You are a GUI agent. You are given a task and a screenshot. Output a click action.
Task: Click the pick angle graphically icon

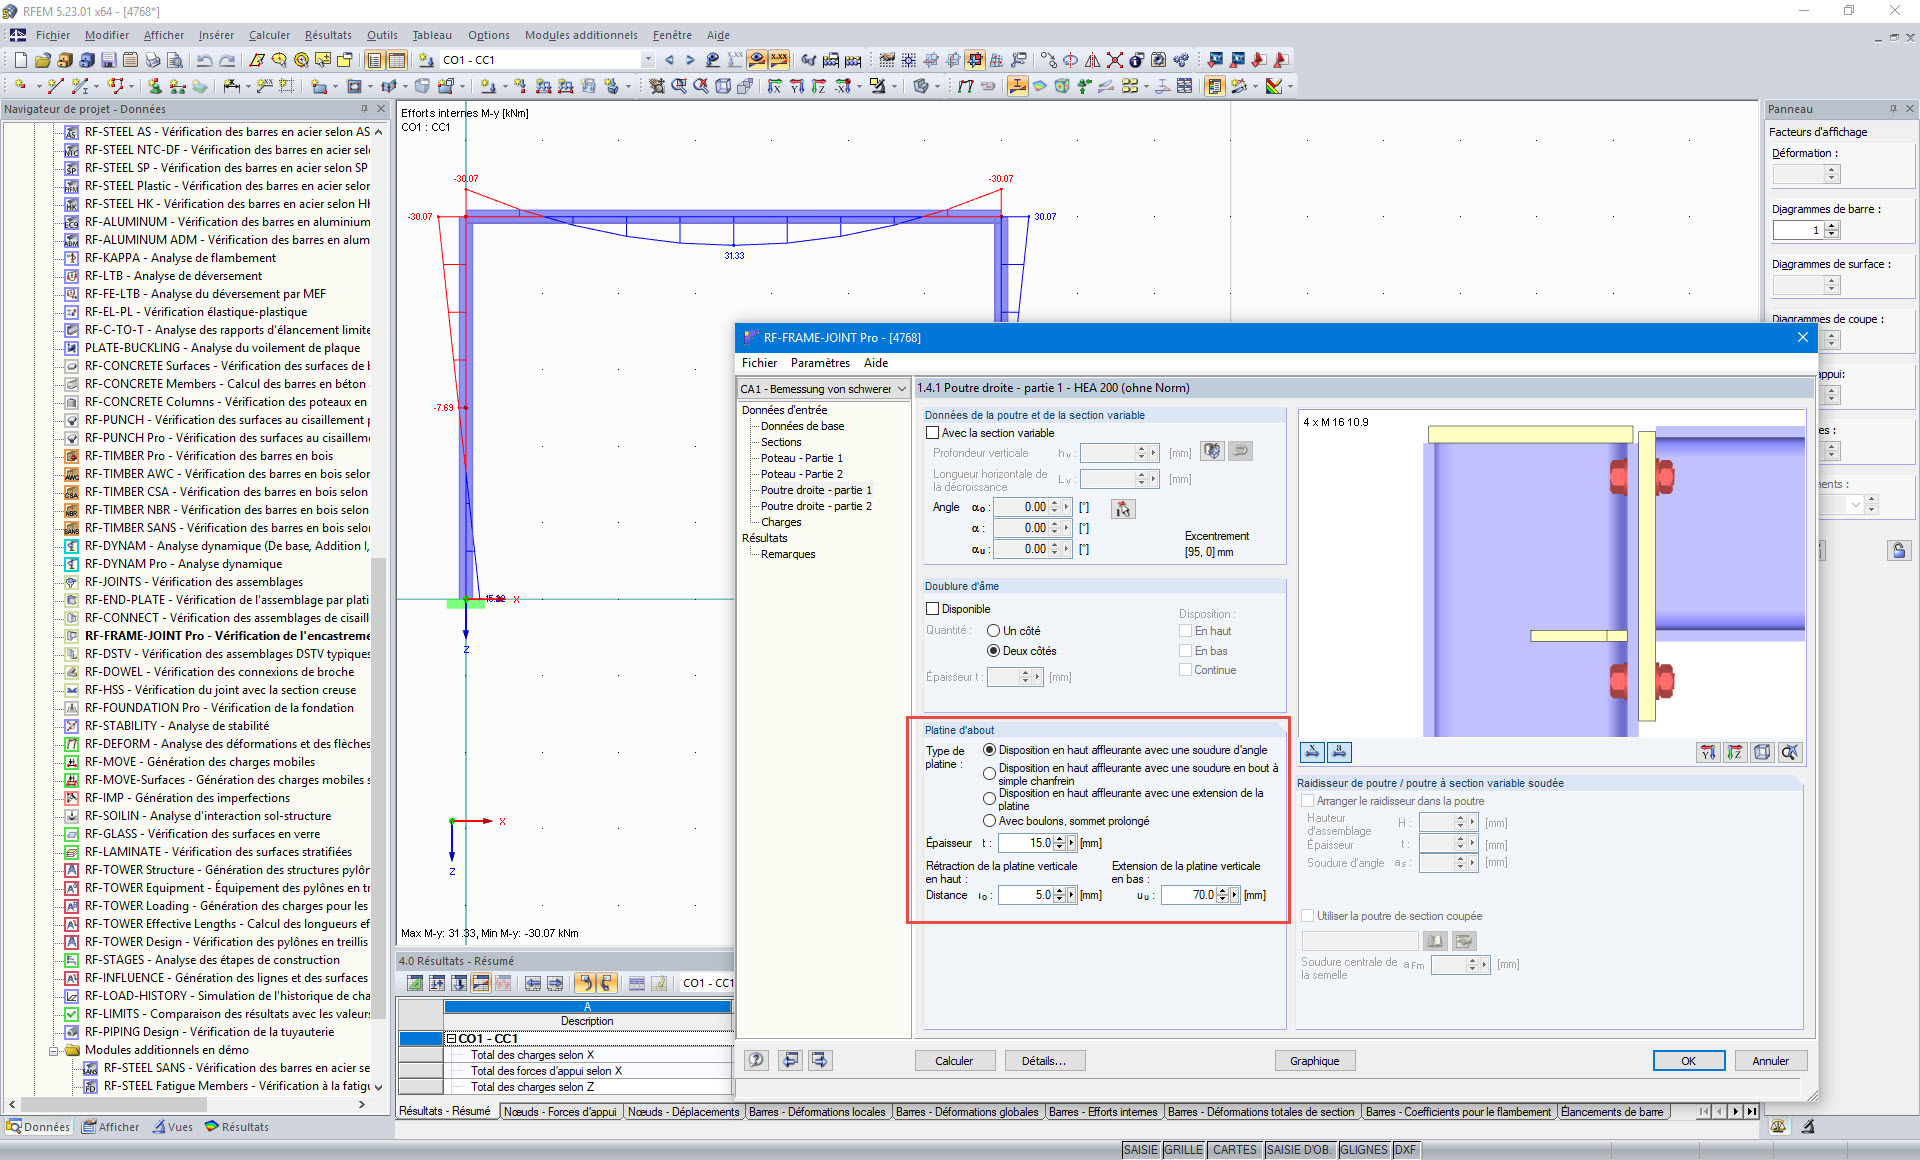1123,509
